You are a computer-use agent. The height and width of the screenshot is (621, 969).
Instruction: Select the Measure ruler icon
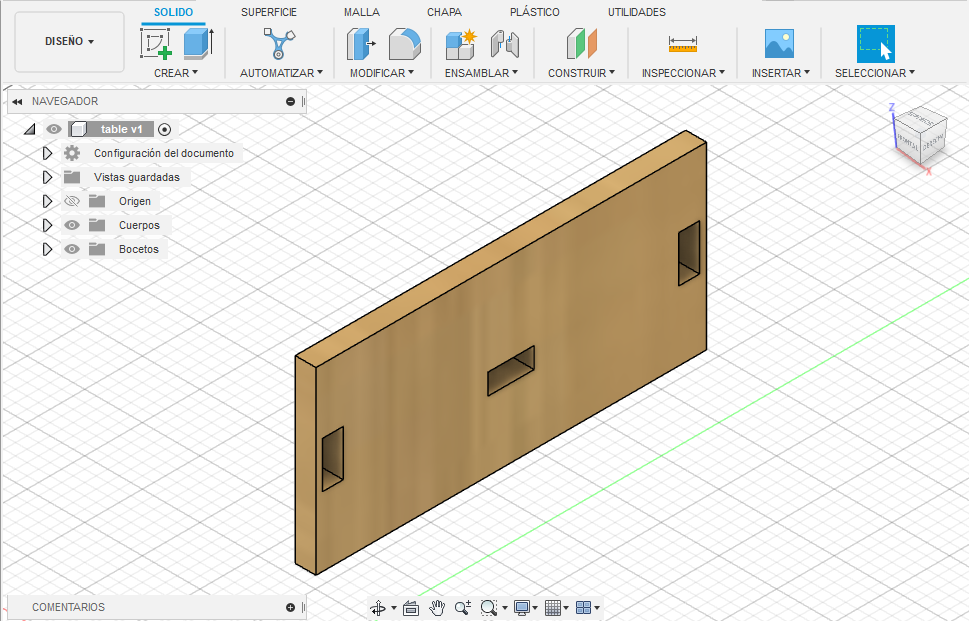point(683,44)
